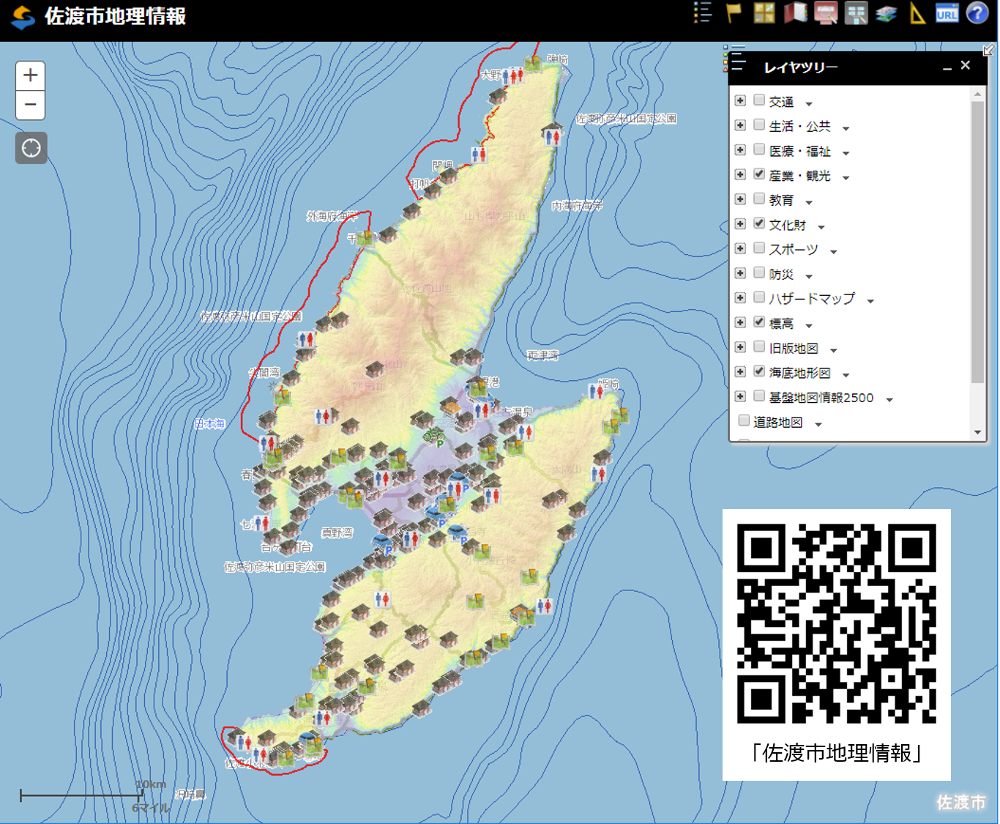Open the URL link tool in the toolbar

tap(946, 13)
